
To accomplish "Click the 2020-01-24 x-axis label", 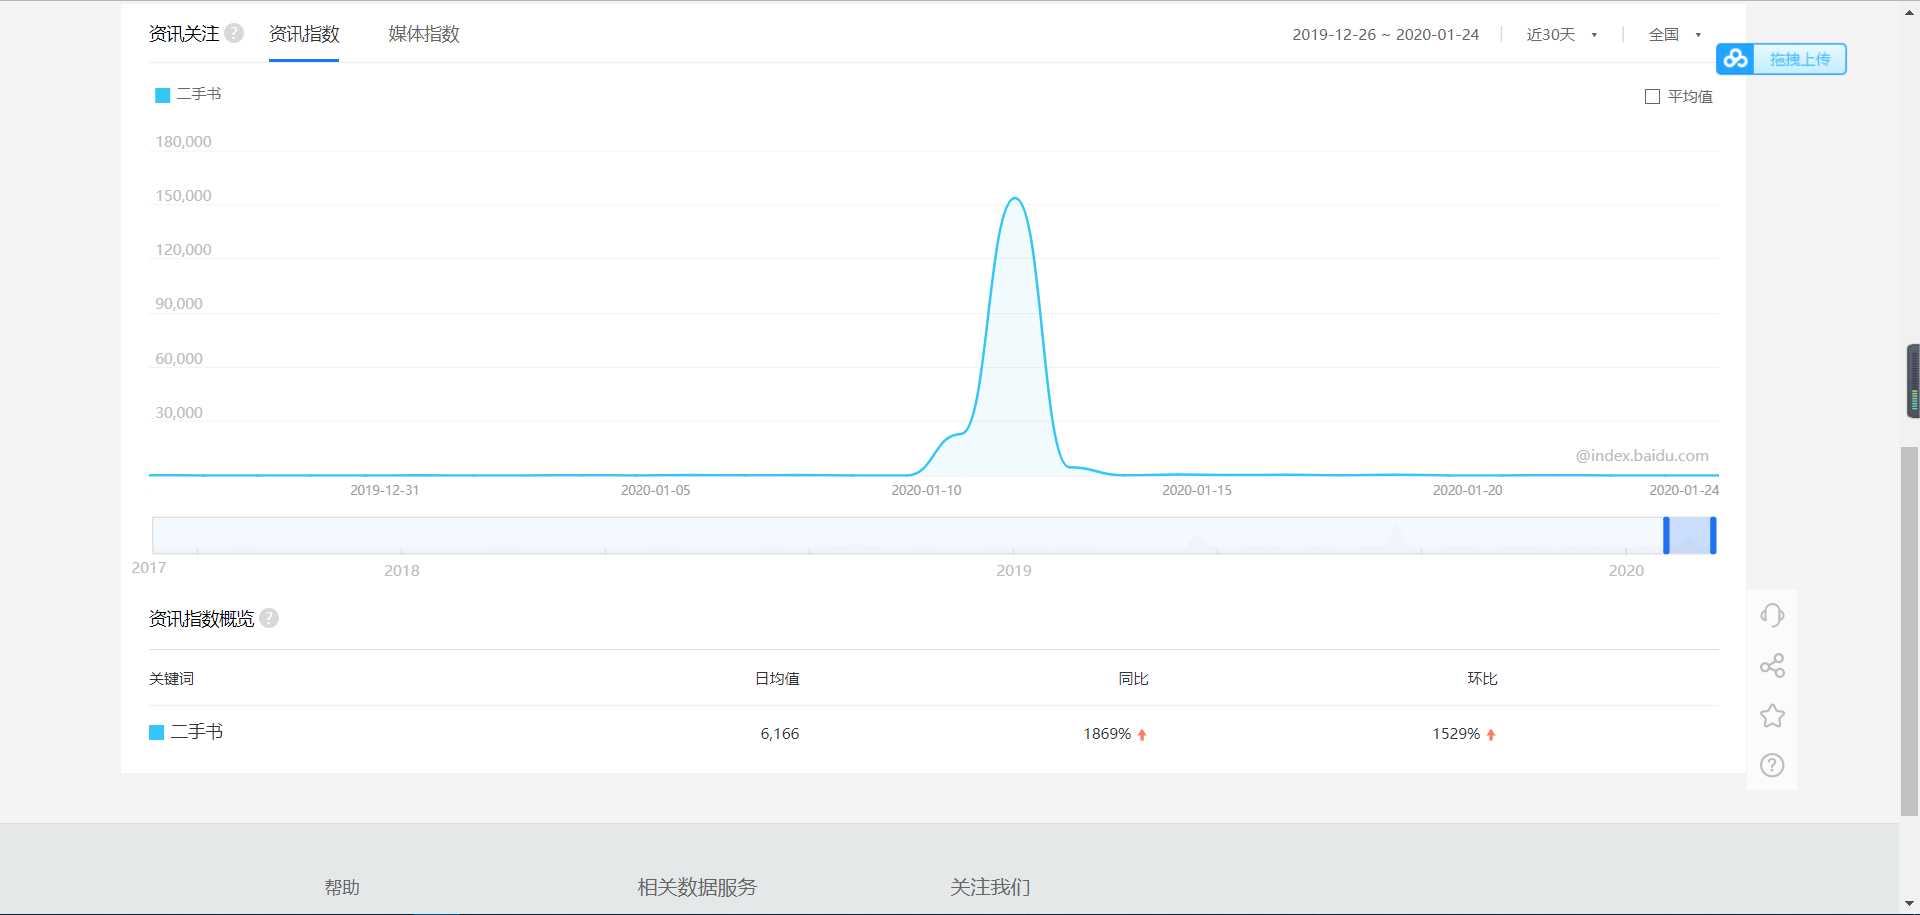I will pyautogui.click(x=1684, y=490).
